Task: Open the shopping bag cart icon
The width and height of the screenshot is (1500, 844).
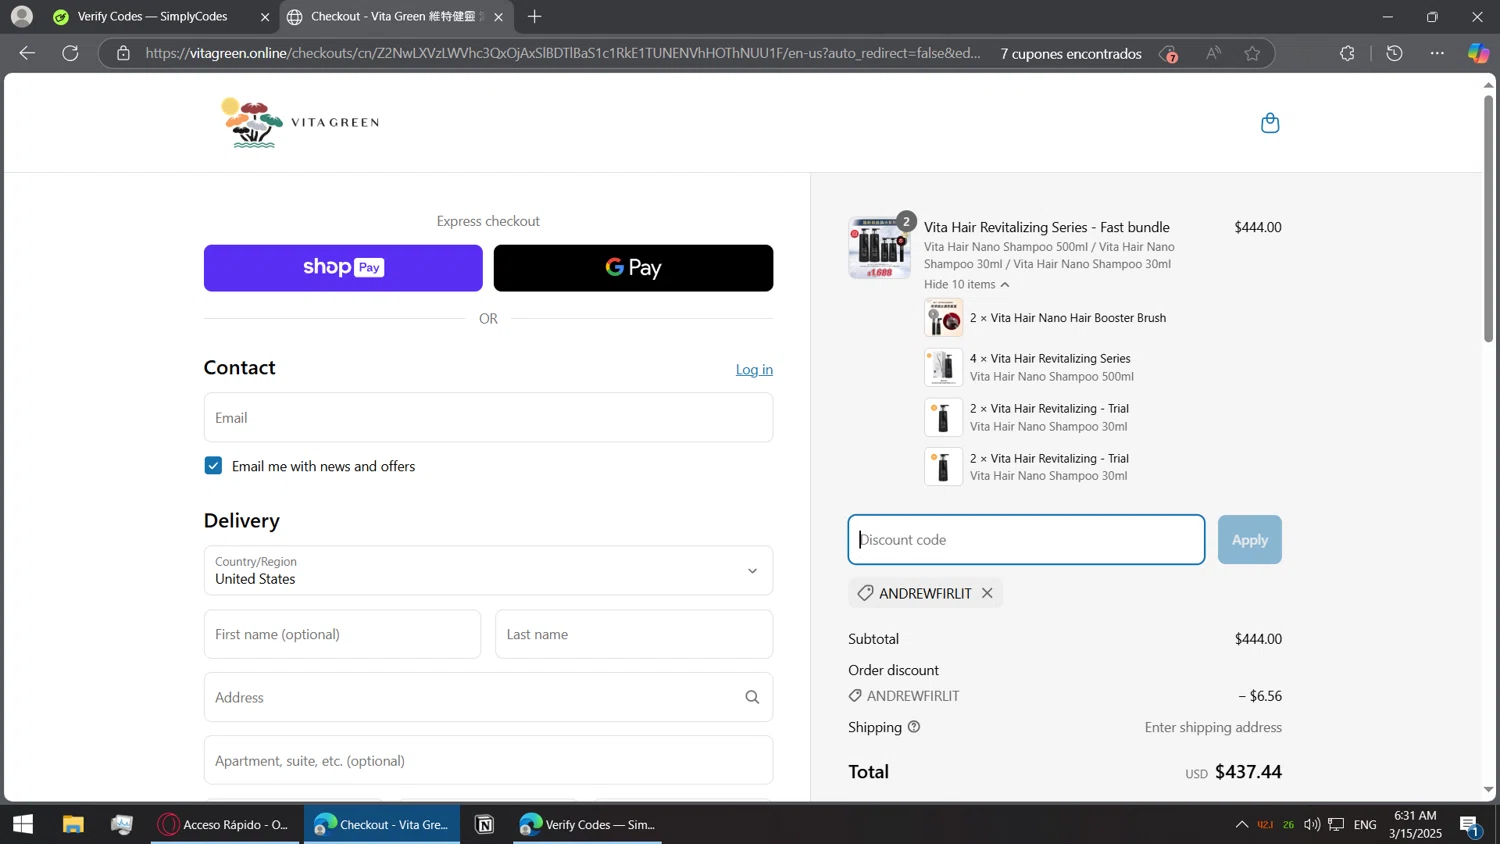Action: click(x=1270, y=123)
